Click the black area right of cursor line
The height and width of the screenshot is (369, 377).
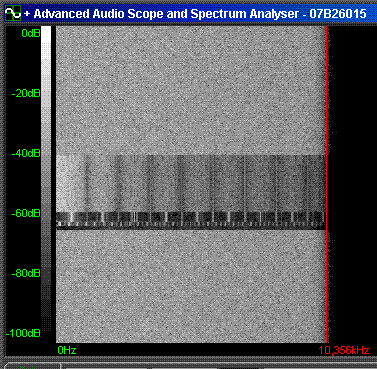[x=352, y=184]
